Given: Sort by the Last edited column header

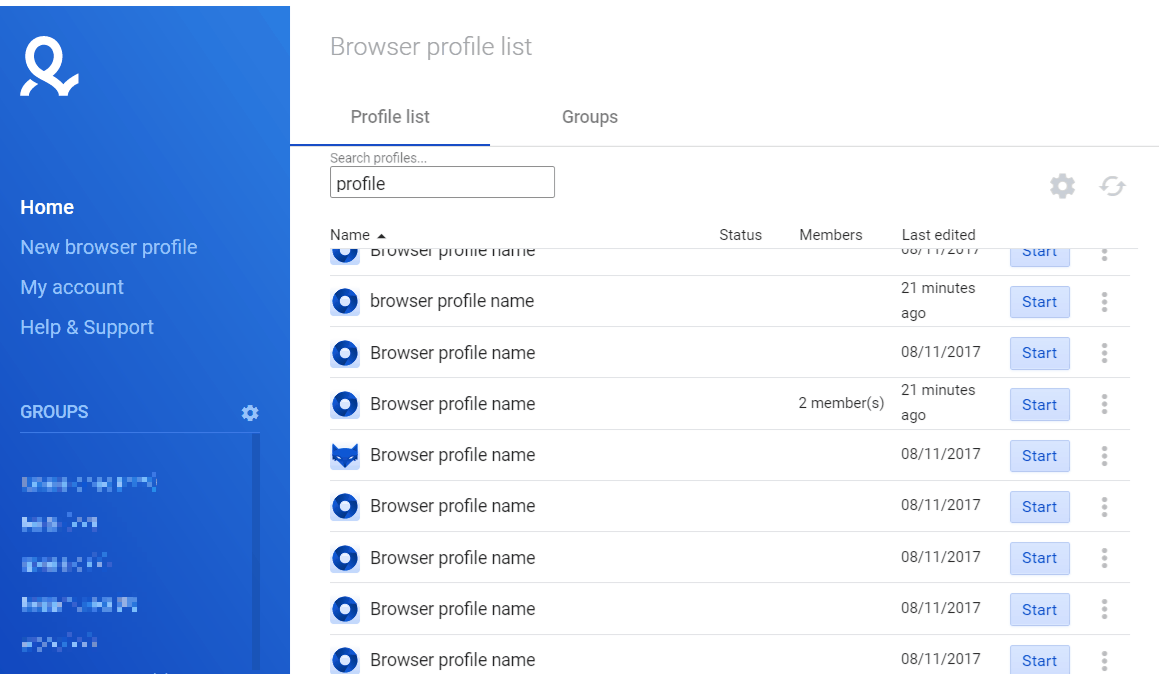Looking at the screenshot, I should click(x=938, y=235).
